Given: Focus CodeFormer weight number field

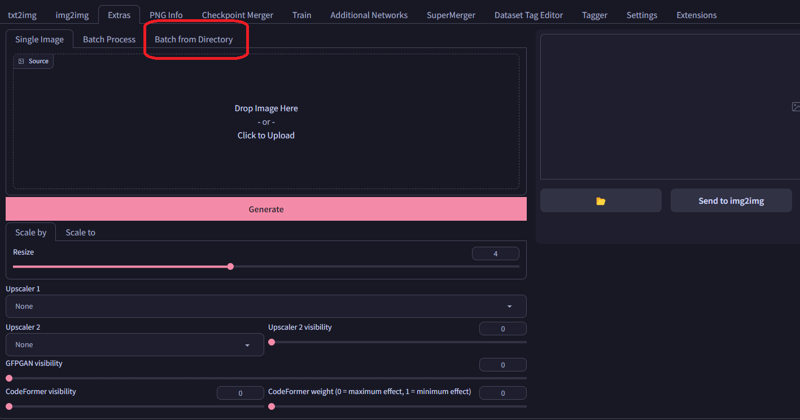Looking at the screenshot, I should (x=503, y=393).
